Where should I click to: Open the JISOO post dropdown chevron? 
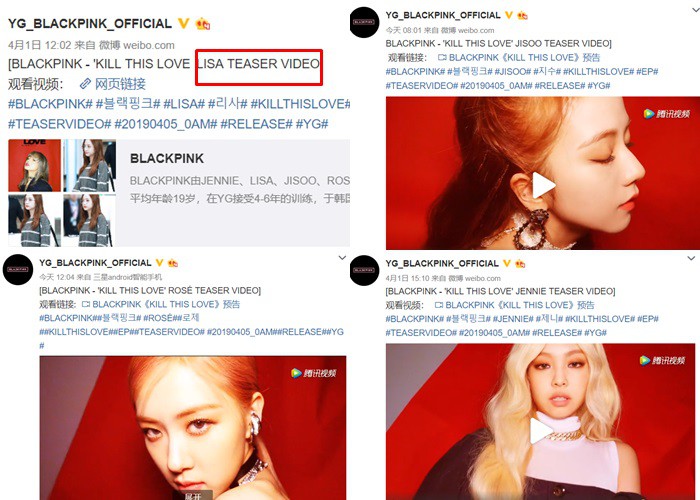coord(696,10)
